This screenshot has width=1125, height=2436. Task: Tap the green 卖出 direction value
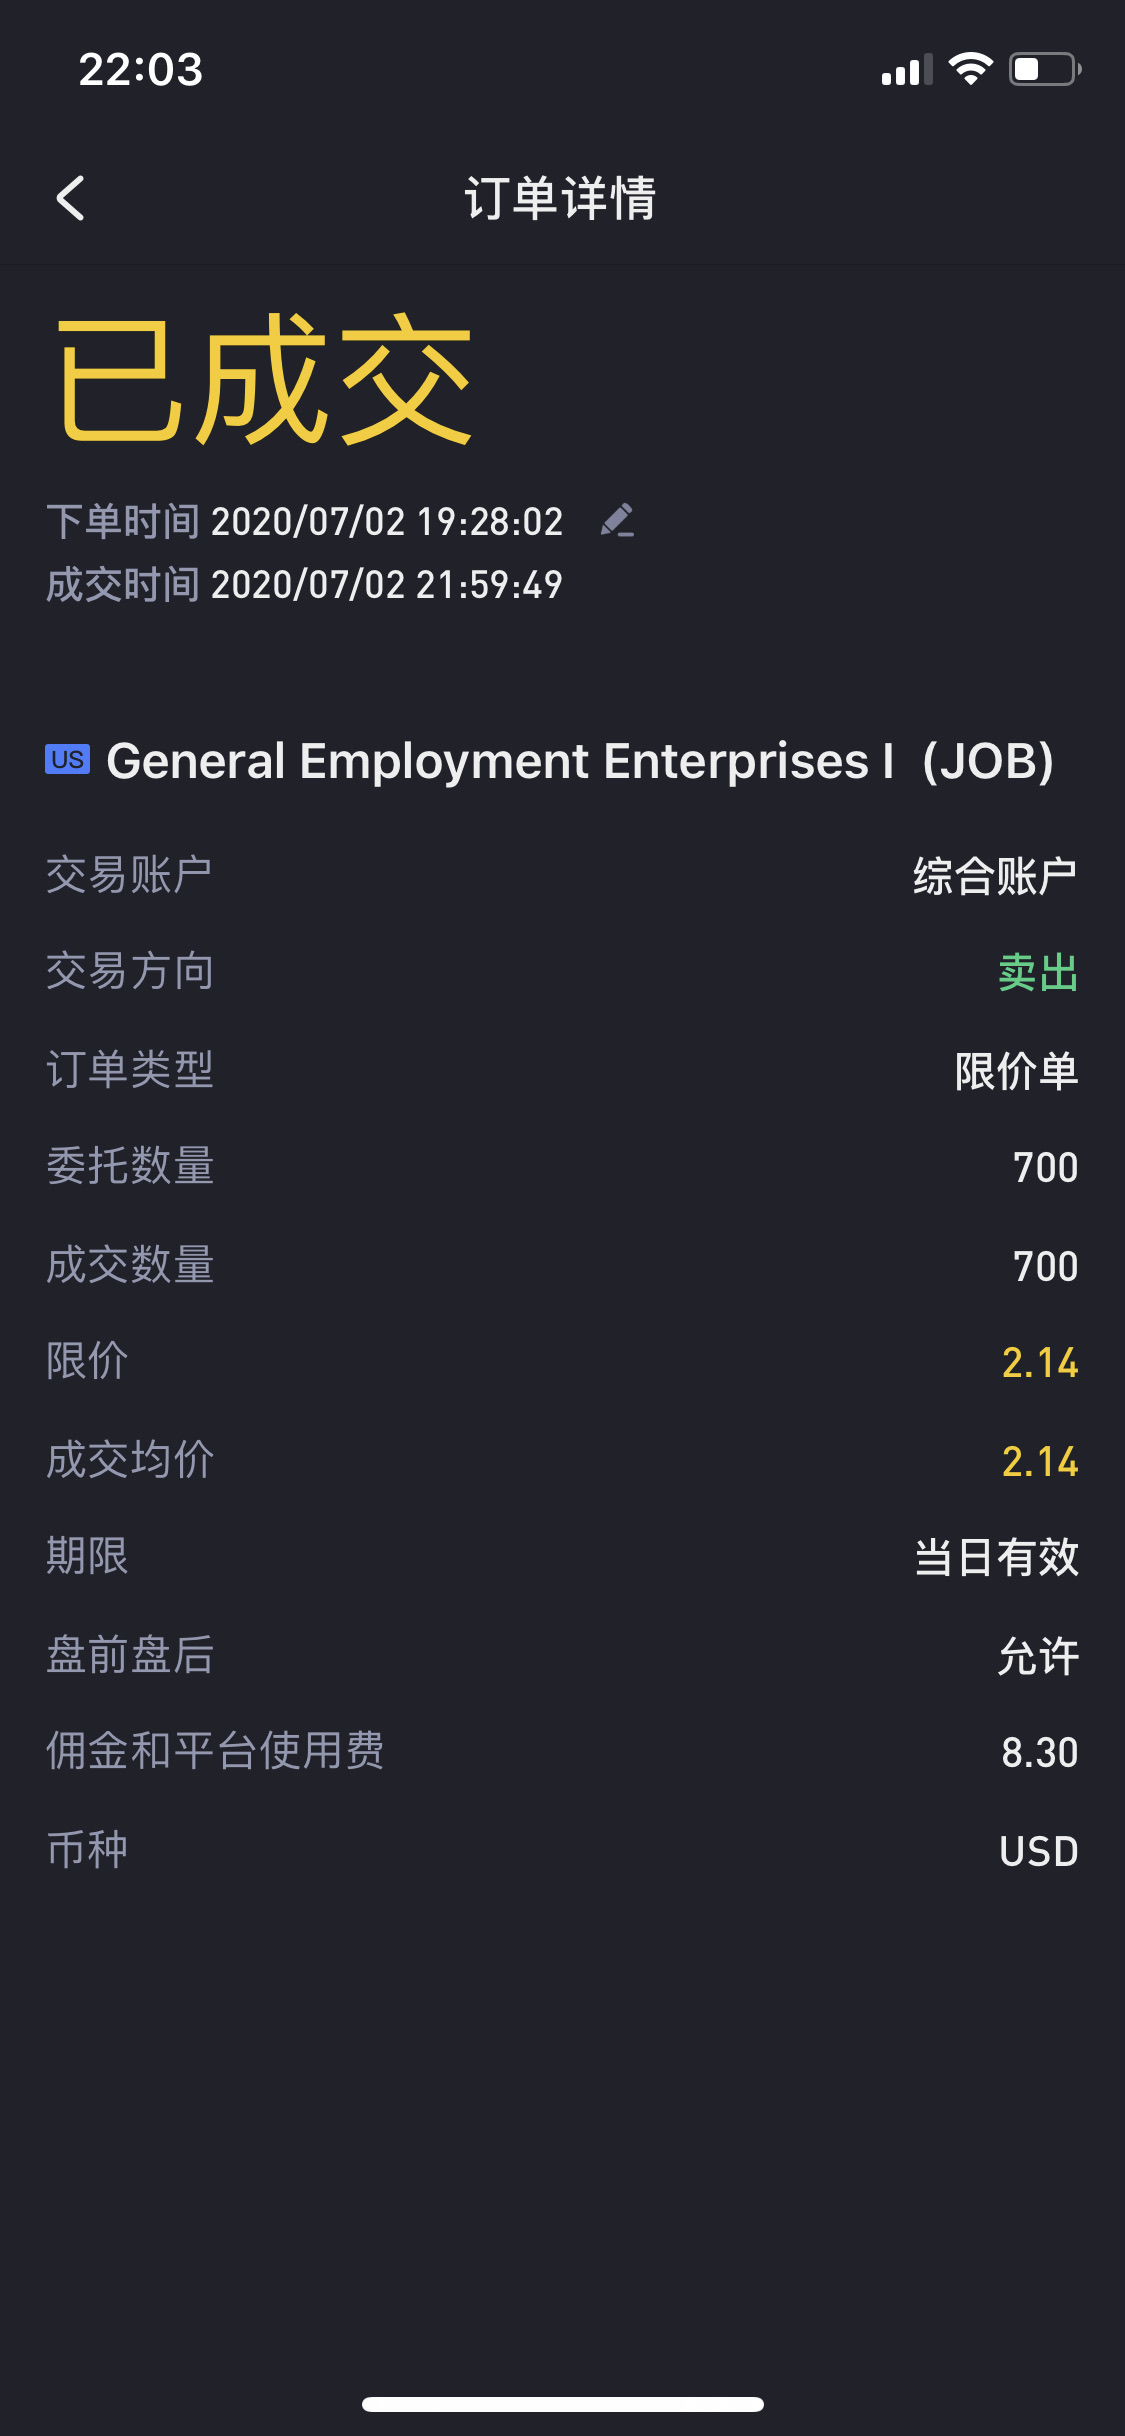click(x=1038, y=972)
